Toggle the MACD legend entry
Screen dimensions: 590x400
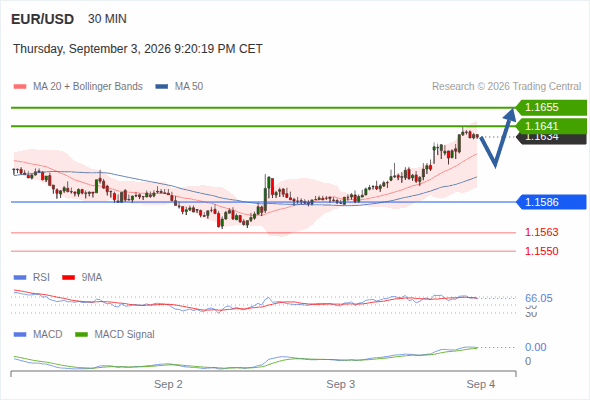pos(38,334)
